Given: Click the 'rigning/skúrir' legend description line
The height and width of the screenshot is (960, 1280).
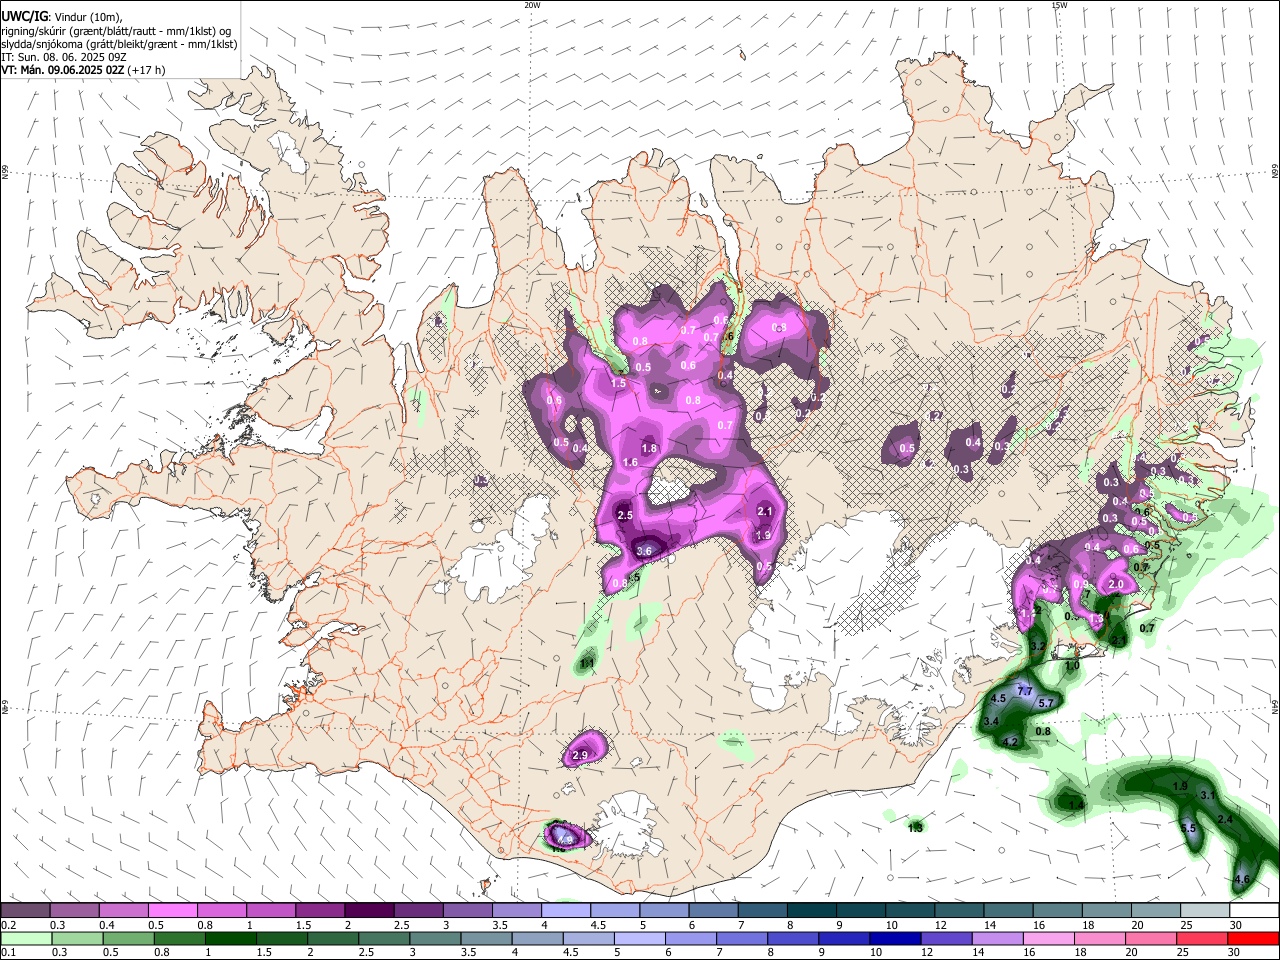Looking at the screenshot, I should 116,31.
